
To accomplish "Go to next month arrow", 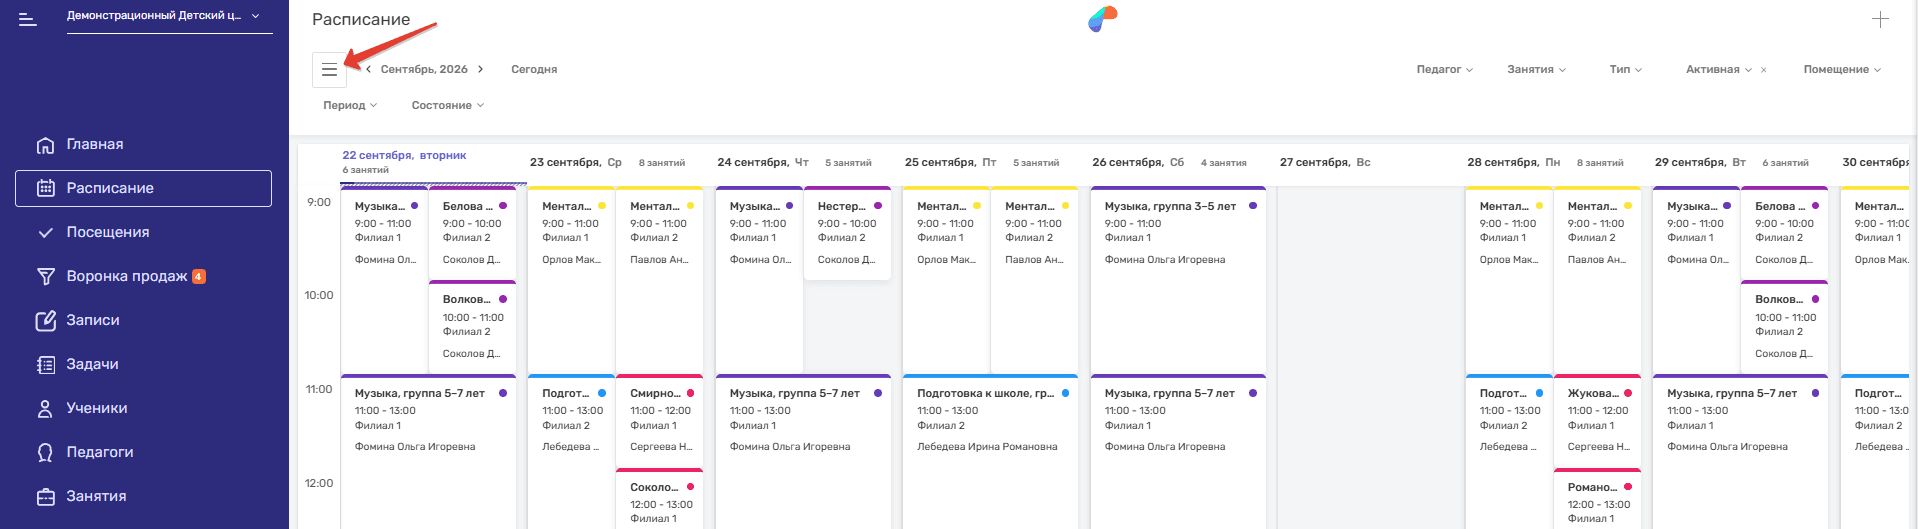I will (x=481, y=69).
